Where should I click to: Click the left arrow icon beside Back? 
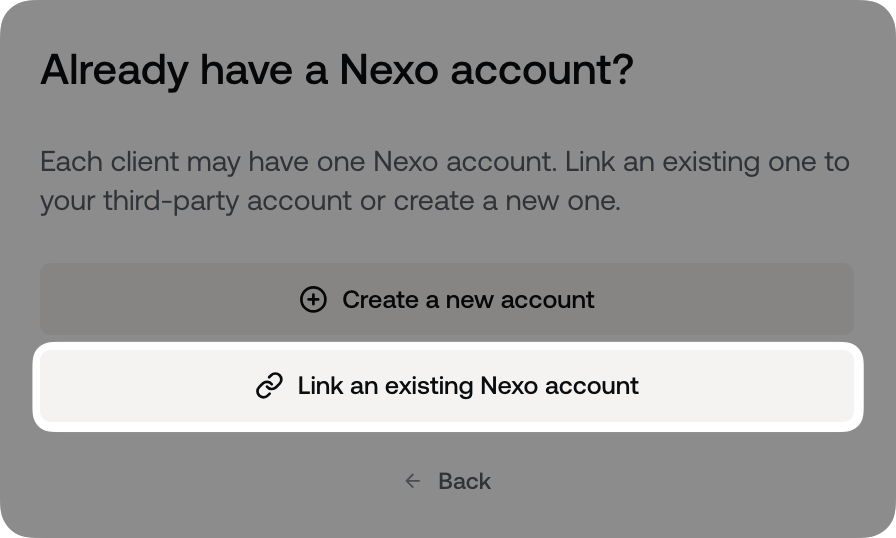click(413, 481)
